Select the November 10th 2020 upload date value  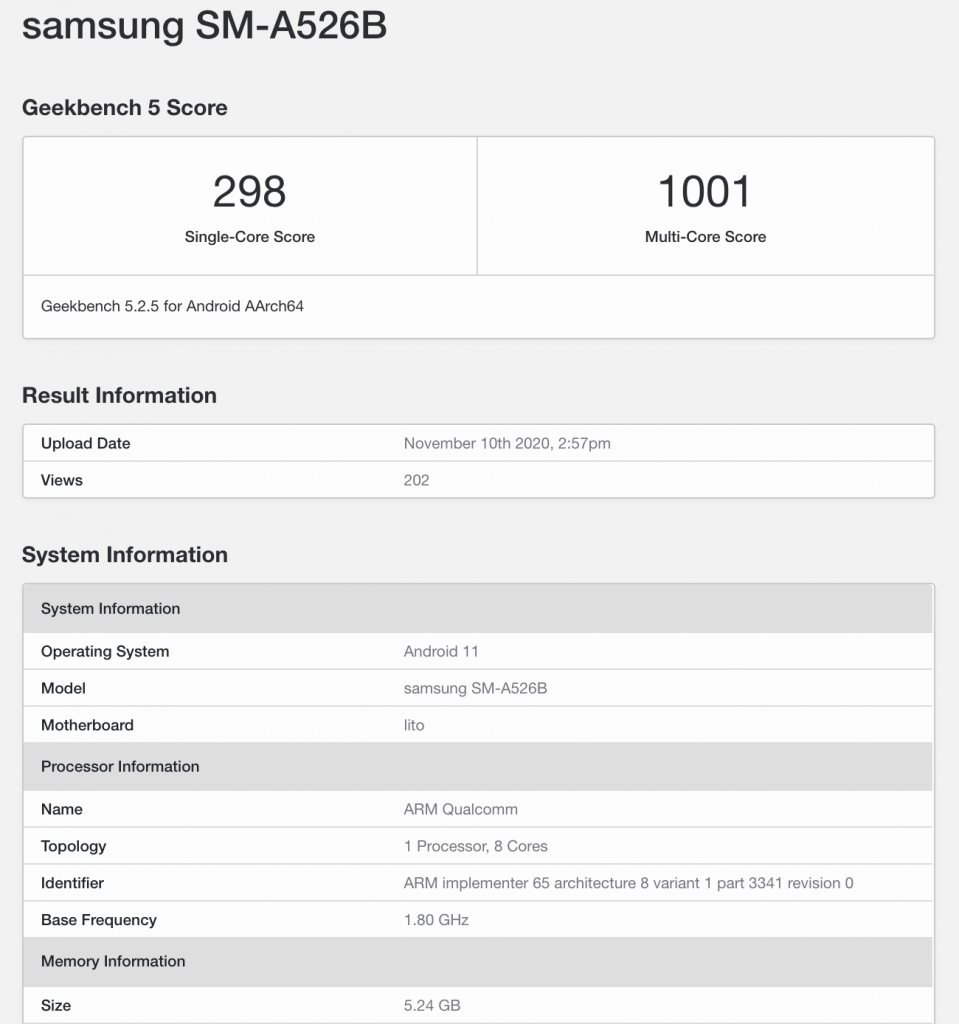pyautogui.click(x=506, y=443)
